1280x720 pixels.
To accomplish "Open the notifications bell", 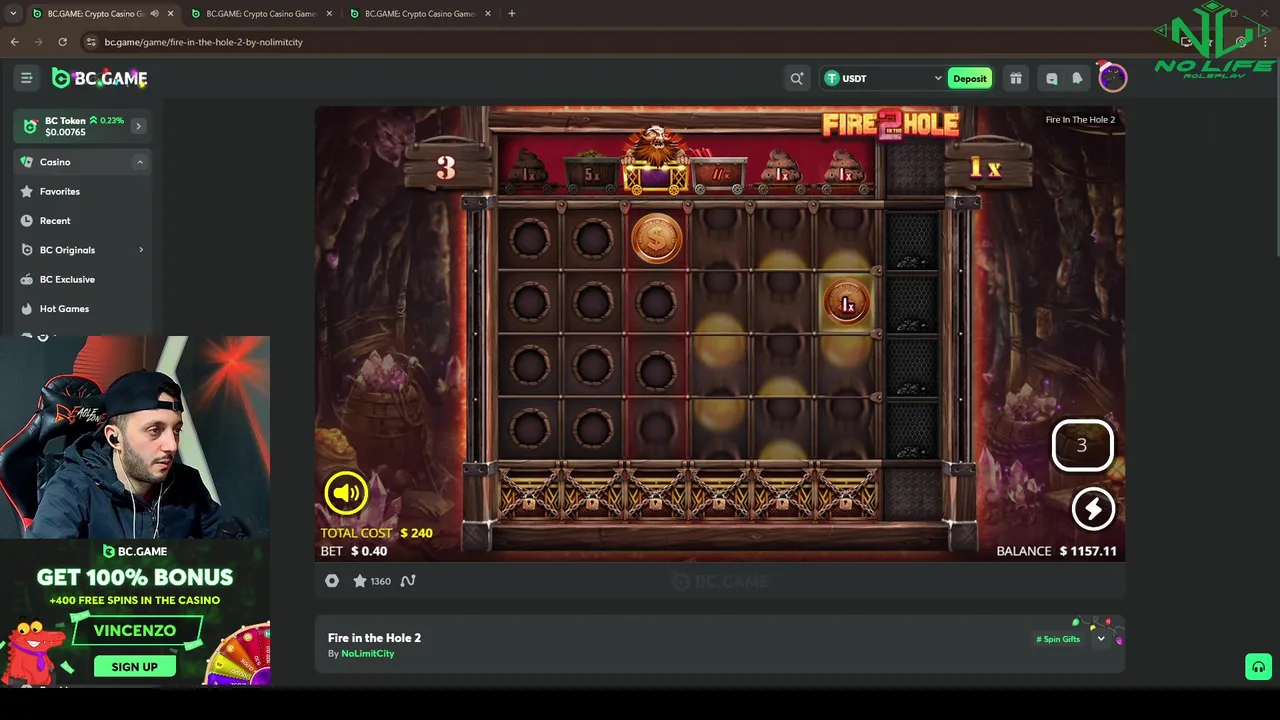I will (1077, 78).
